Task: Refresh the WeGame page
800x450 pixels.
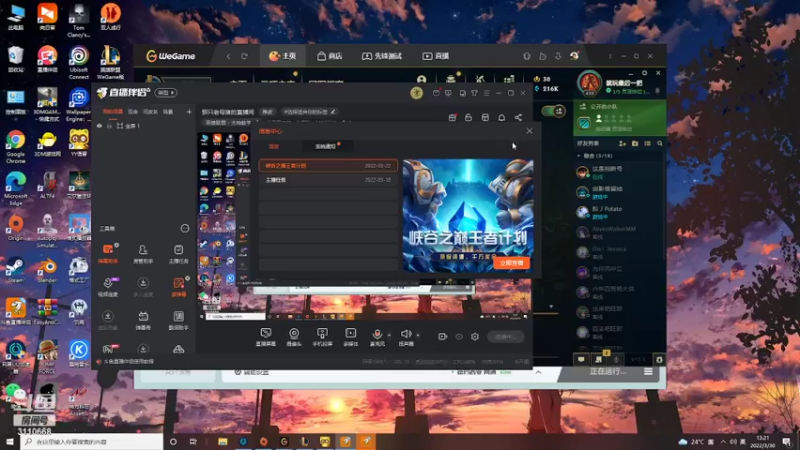Action: [244, 56]
